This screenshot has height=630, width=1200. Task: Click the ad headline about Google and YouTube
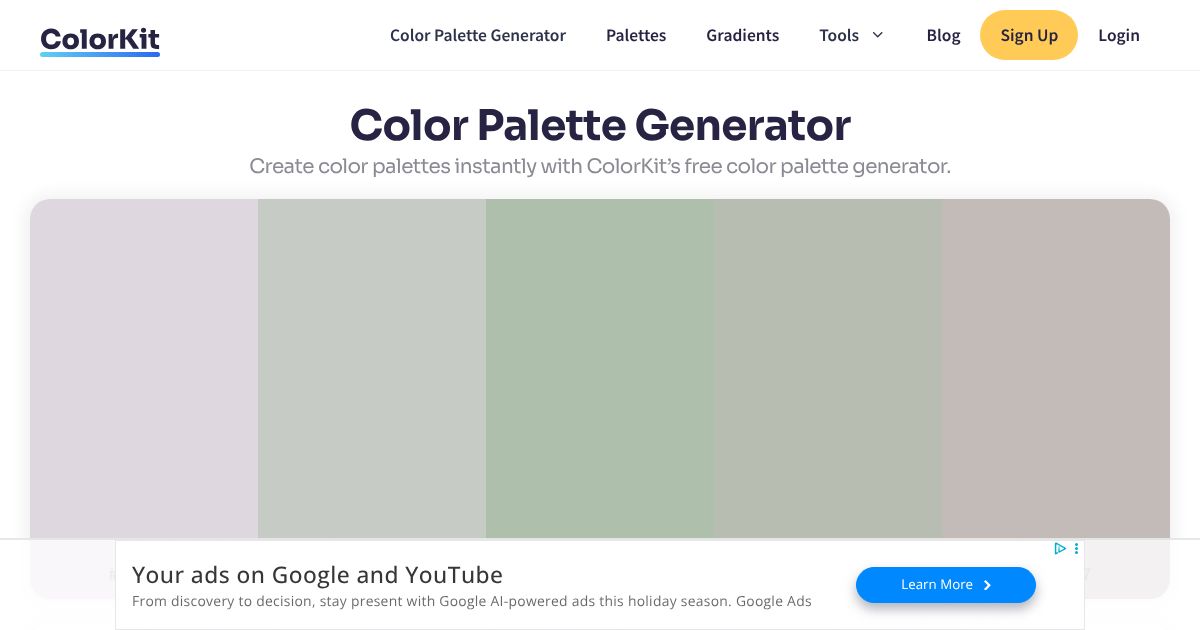pos(317,575)
